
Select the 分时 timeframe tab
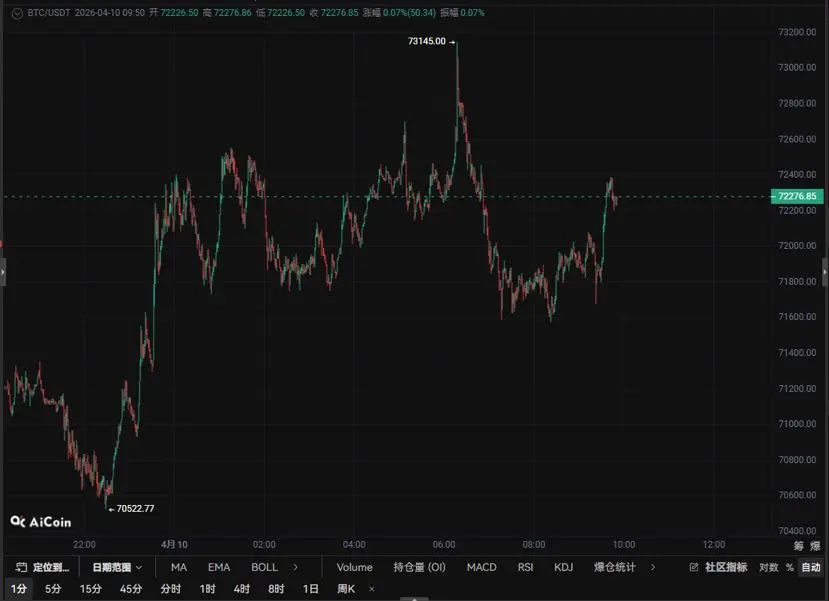click(x=171, y=589)
